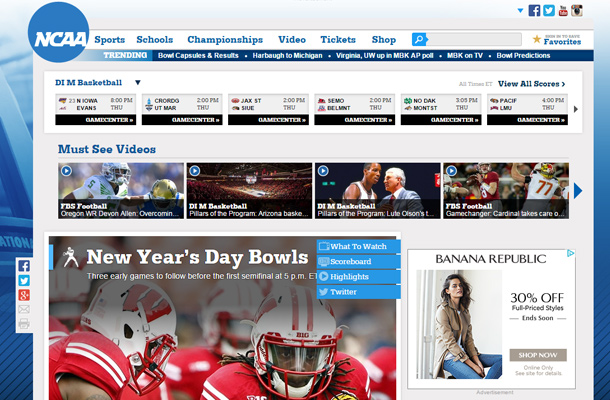Share by email from left sidebar
Screen dimensions: 610x400
(24, 310)
